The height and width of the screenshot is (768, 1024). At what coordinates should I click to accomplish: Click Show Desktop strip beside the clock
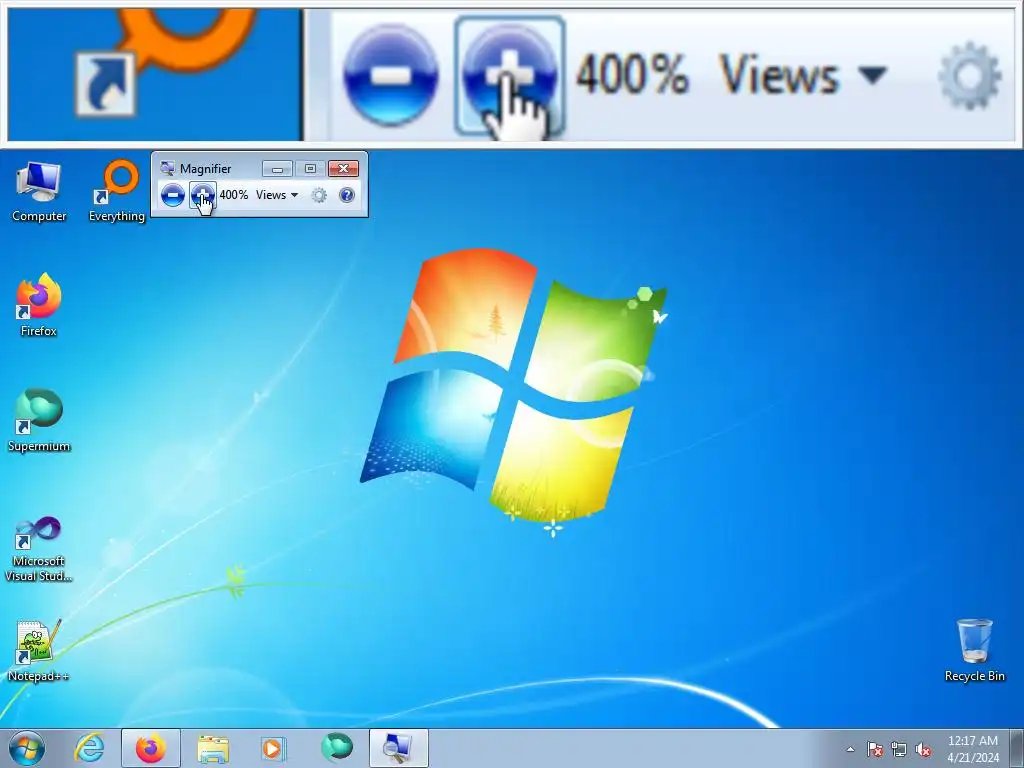pos(1016,749)
